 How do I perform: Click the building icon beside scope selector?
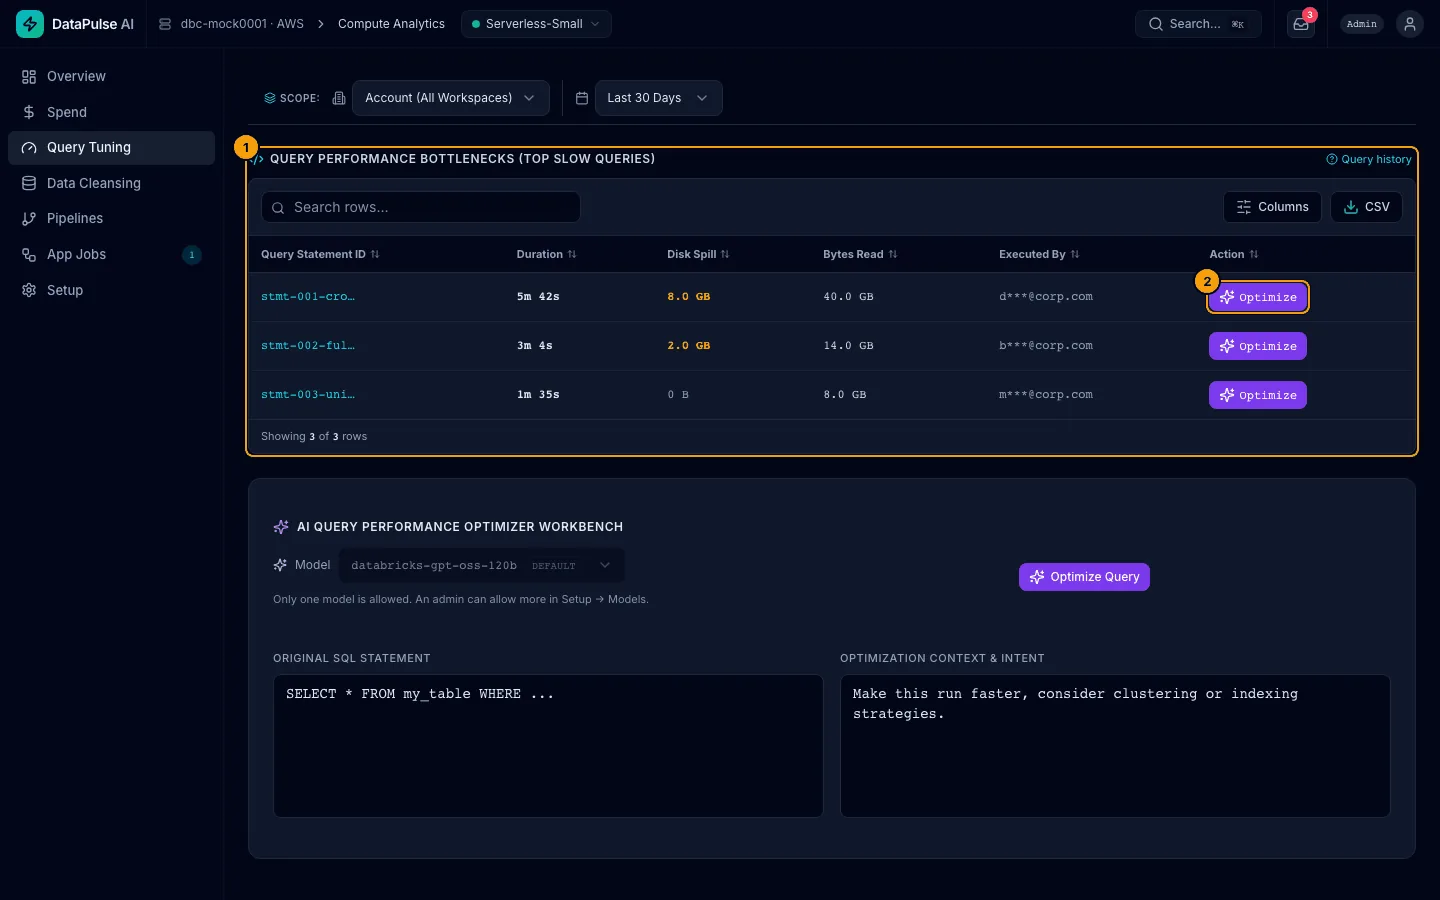pyautogui.click(x=339, y=98)
